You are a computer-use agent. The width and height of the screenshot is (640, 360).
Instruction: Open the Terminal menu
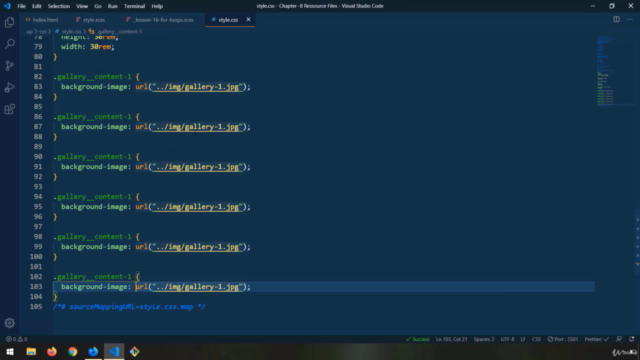pyautogui.click(x=134, y=6)
